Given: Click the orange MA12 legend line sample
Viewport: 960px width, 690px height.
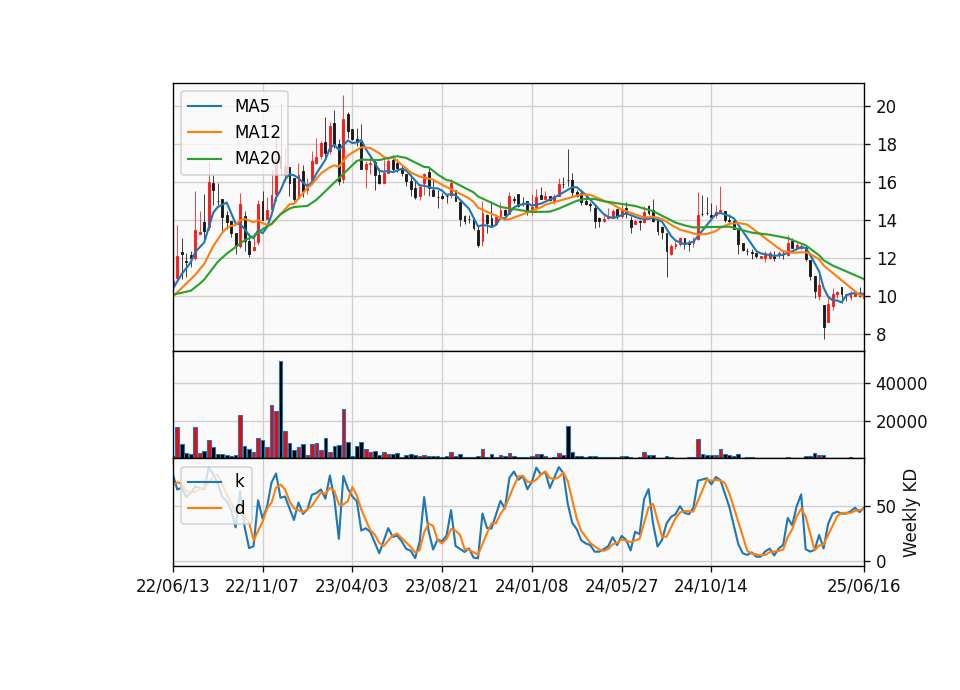Looking at the screenshot, I should click(x=204, y=132).
